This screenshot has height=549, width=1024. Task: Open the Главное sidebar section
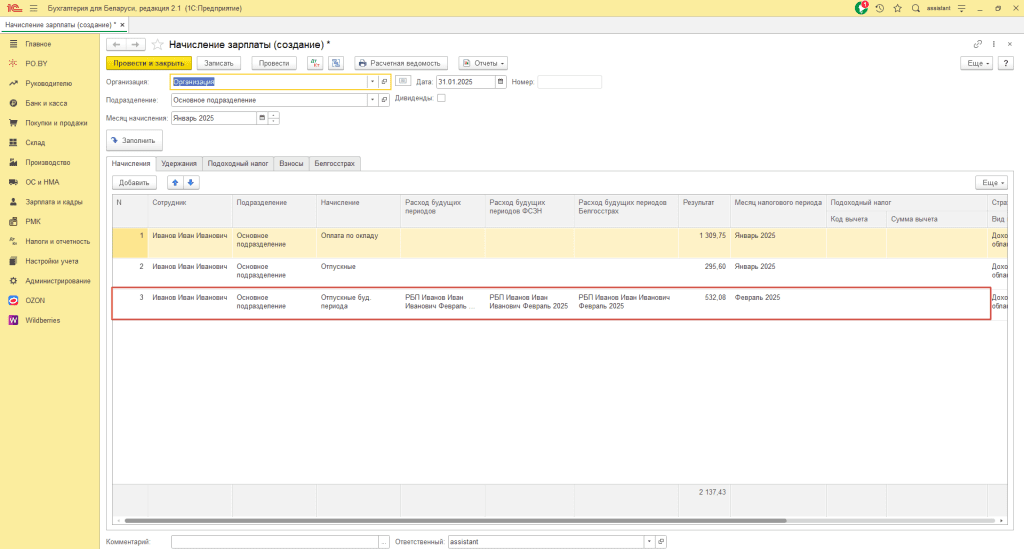(x=38, y=44)
